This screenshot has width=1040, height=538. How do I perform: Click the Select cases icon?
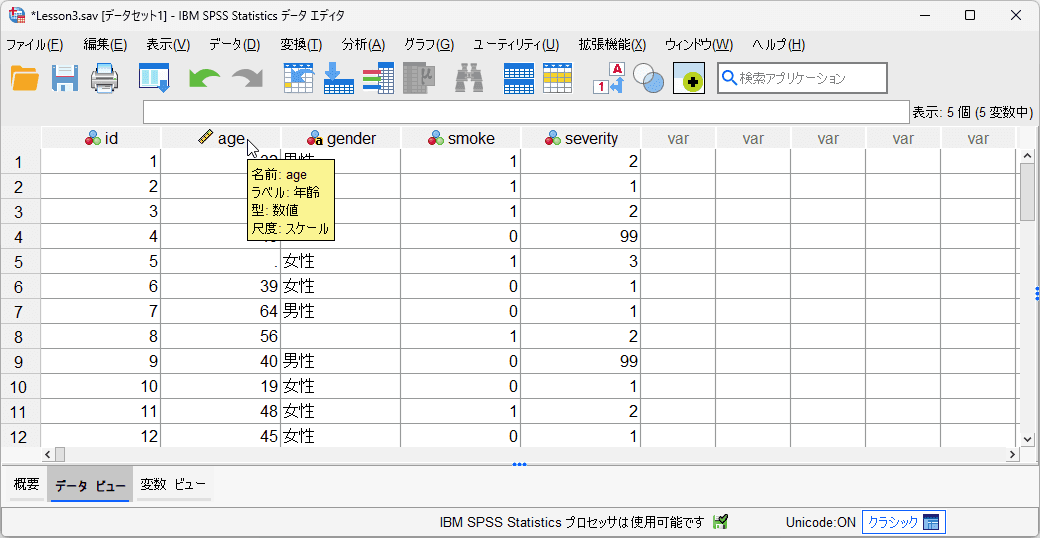(x=557, y=78)
